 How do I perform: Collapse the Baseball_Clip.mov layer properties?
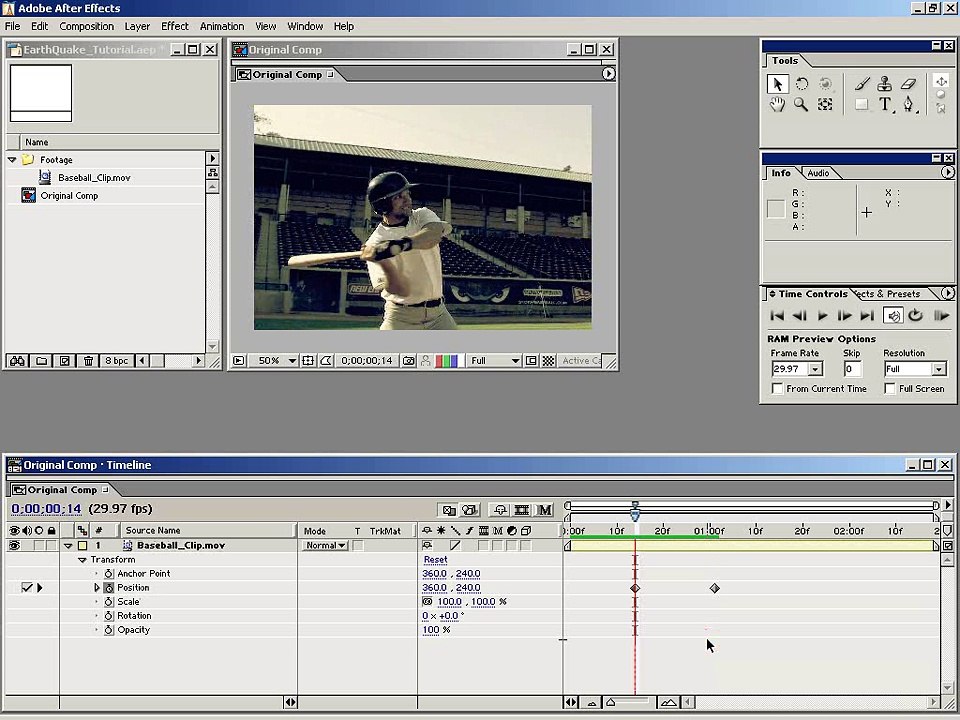68,546
